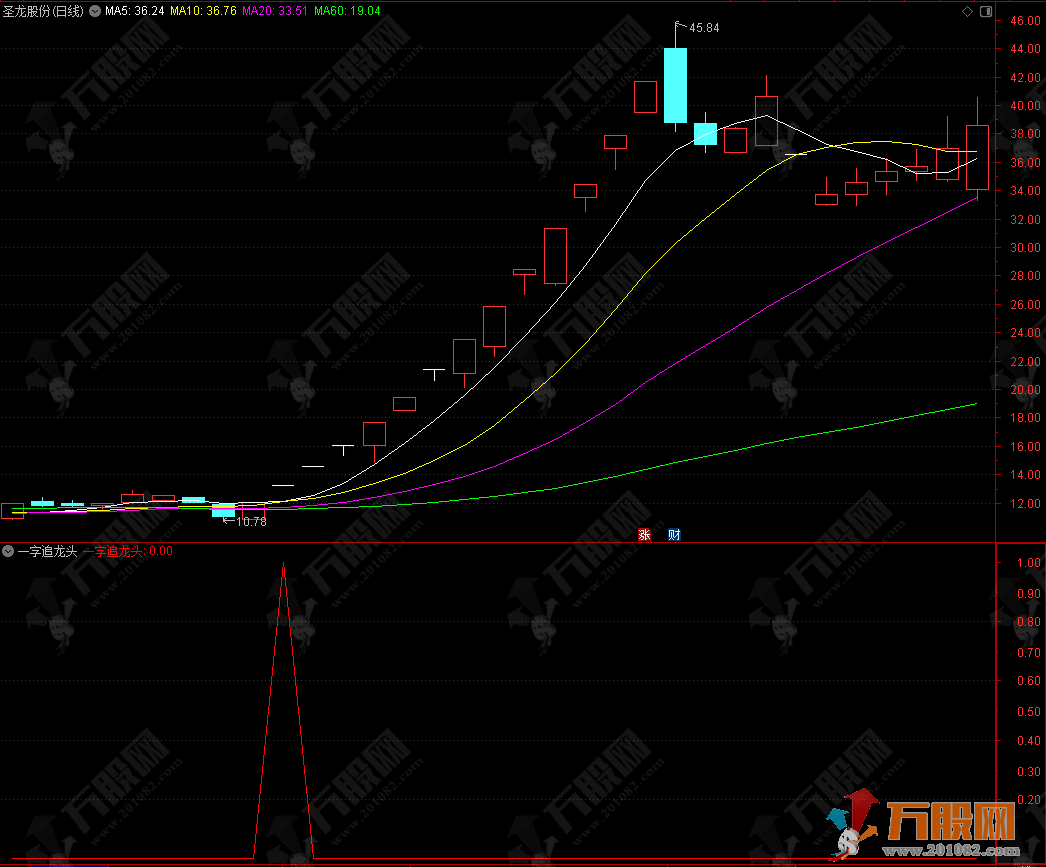1046x867 pixels.
Task: Click the blue 财 marker icon
Action: [674, 534]
